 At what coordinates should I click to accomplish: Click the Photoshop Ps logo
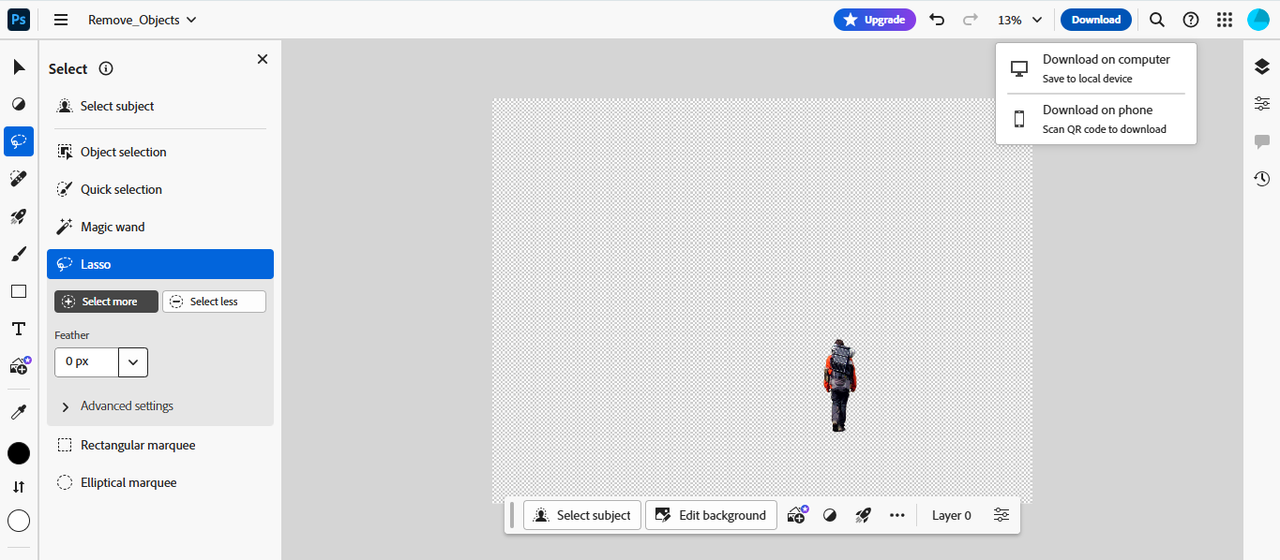[18, 19]
